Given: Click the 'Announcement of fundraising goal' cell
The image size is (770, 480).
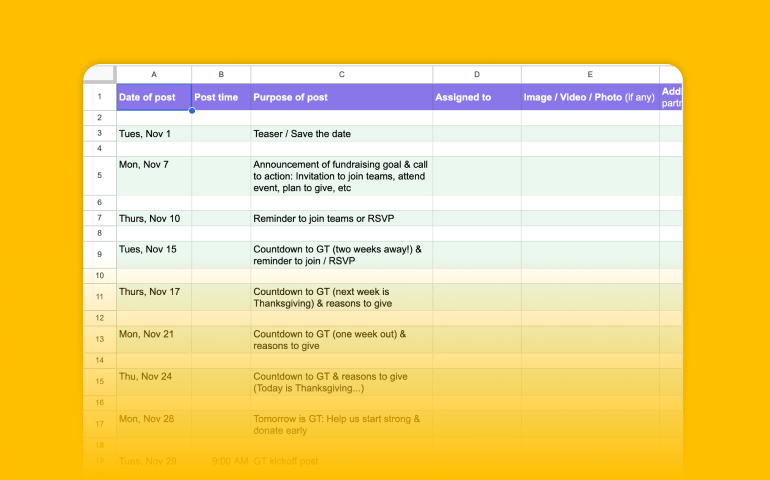Looking at the screenshot, I should [x=341, y=176].
